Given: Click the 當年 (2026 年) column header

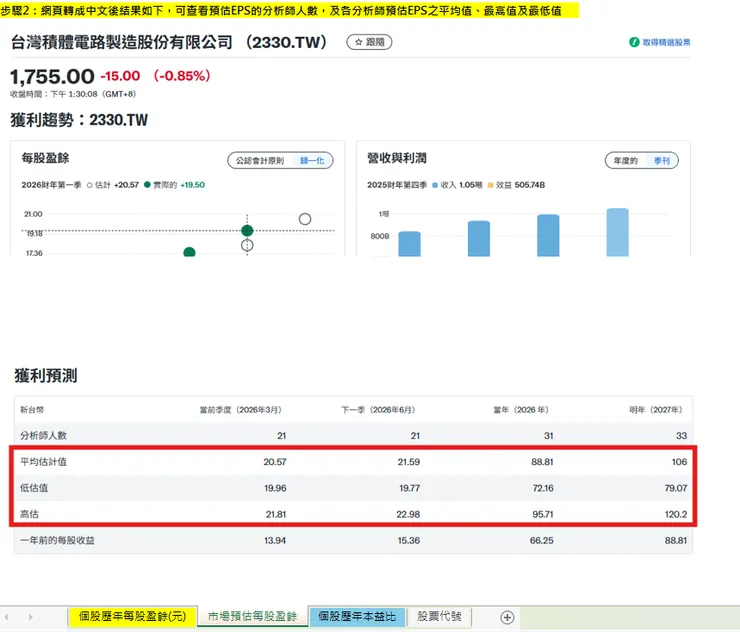Looking at the screenshot, I should (x=521, y=410).
